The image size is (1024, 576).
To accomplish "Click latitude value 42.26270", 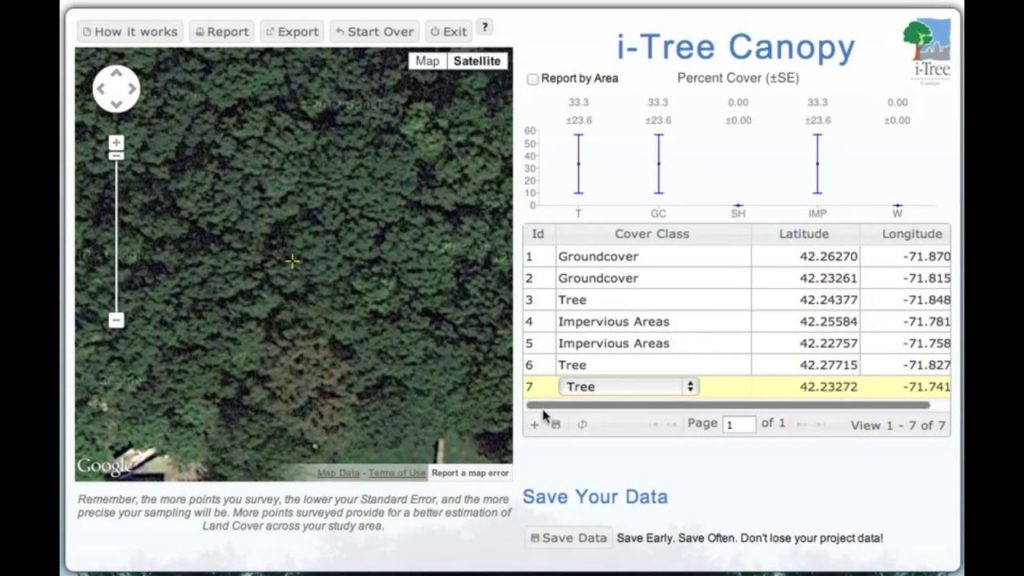I will point(828,256).
